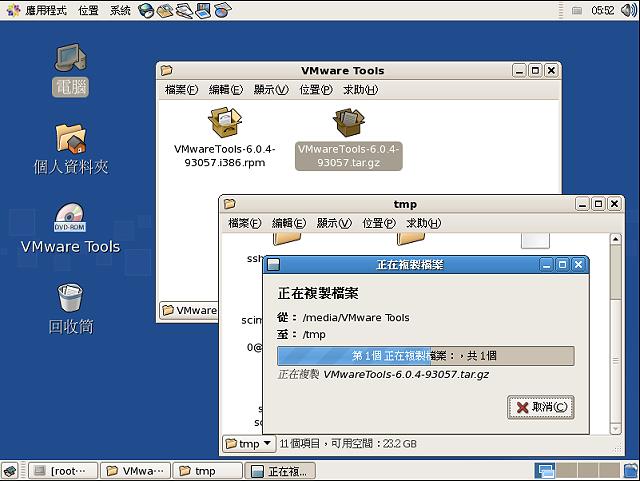
Task: Close the VMware Tools window
Action: [551, 70]
